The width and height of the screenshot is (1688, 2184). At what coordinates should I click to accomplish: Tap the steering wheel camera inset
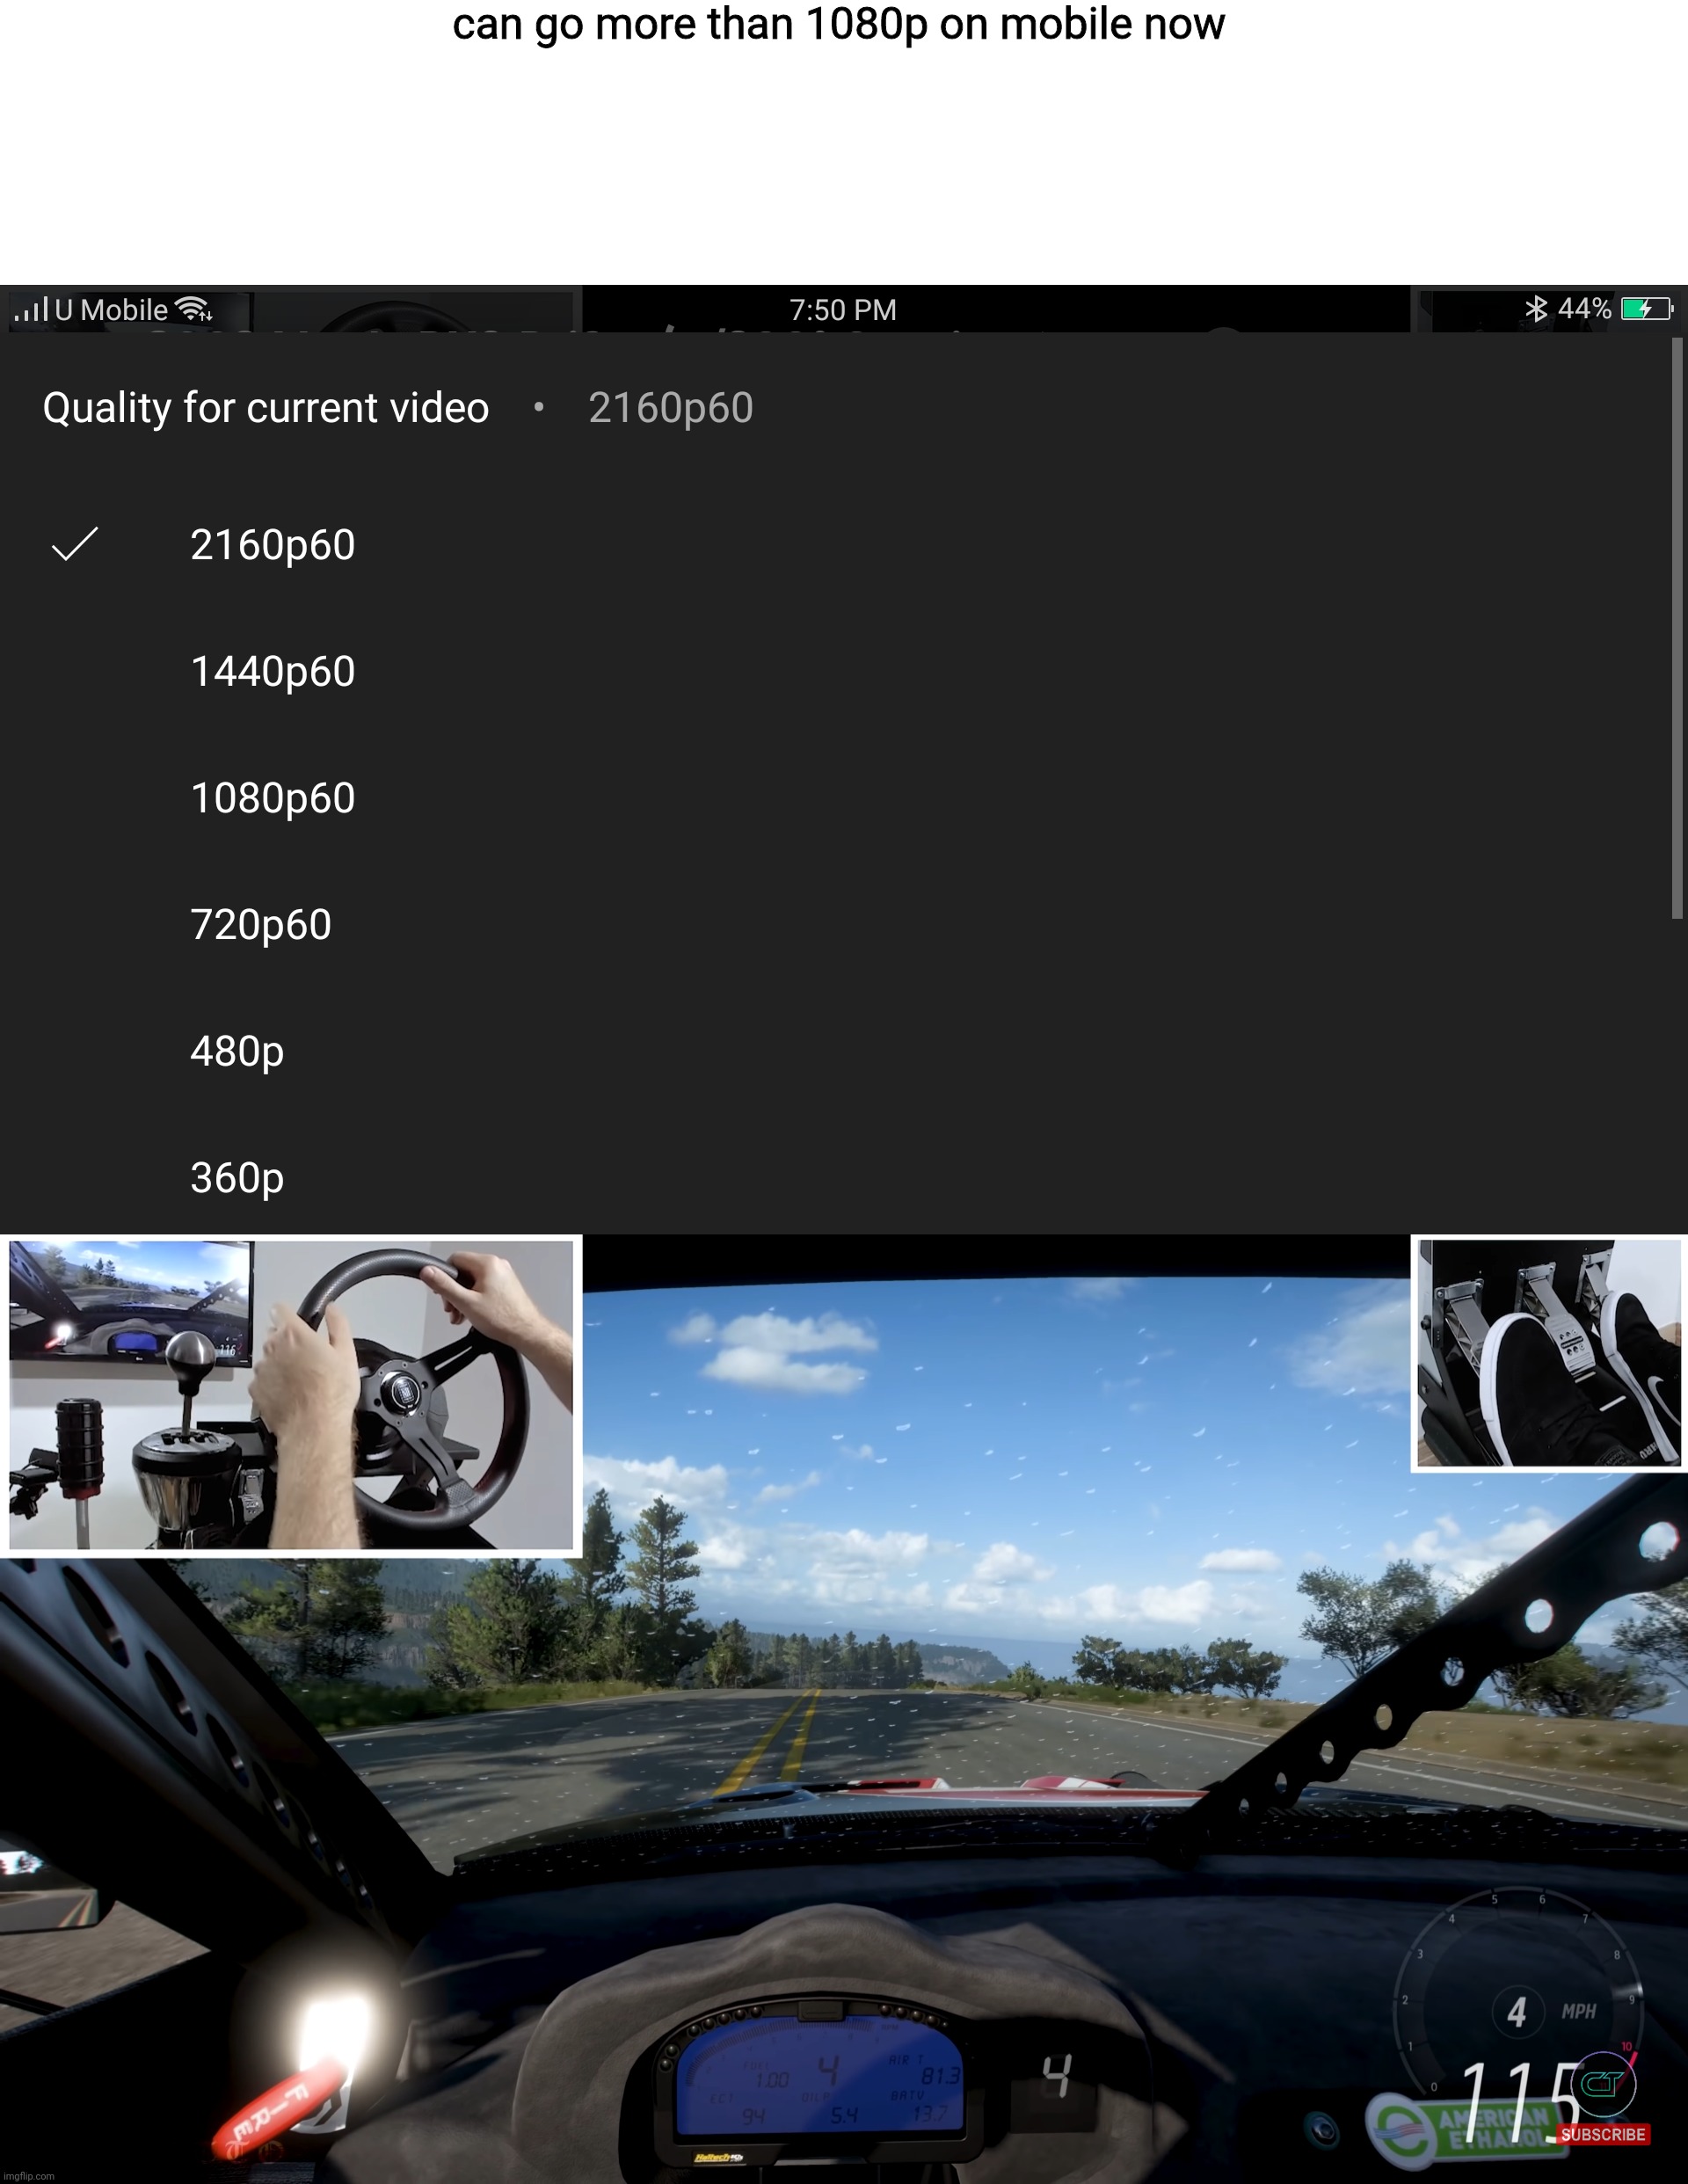click(x=291, y=1395)
